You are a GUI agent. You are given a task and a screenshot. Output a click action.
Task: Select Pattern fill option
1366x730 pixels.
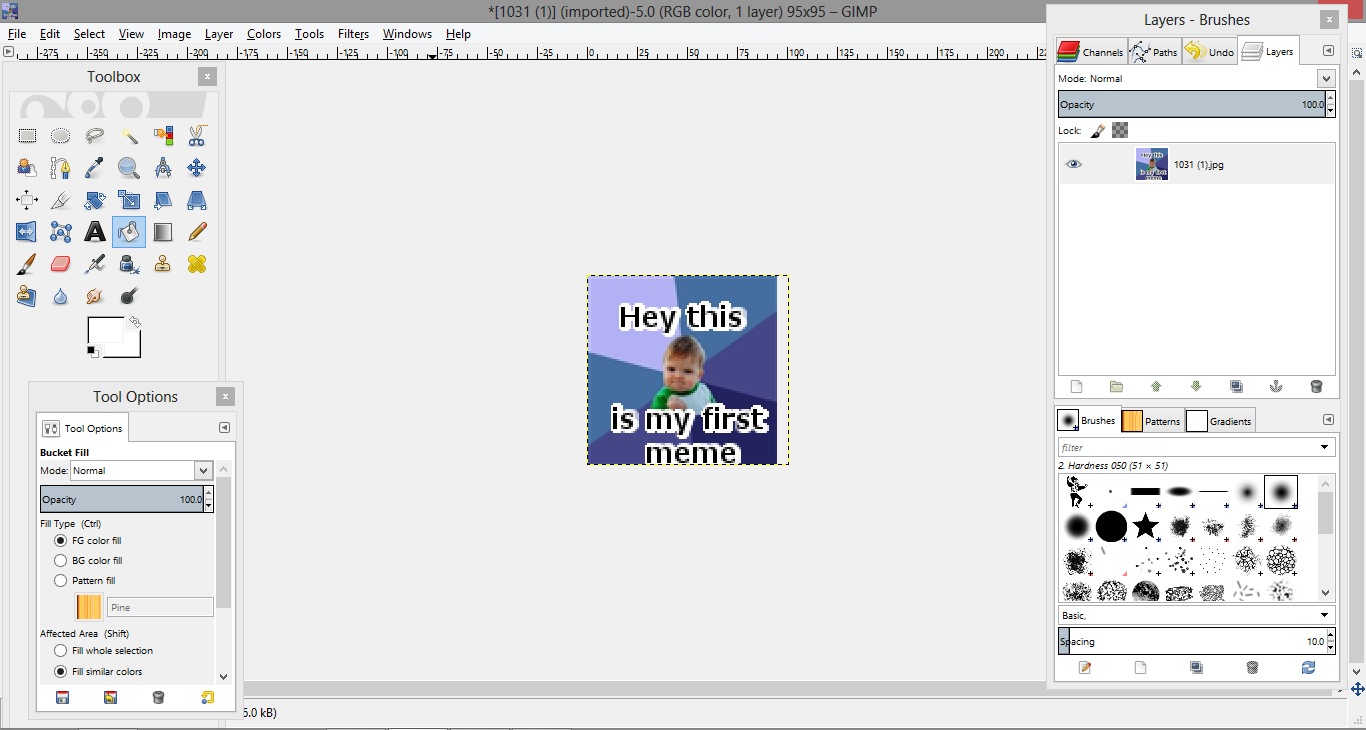(61, 580)
